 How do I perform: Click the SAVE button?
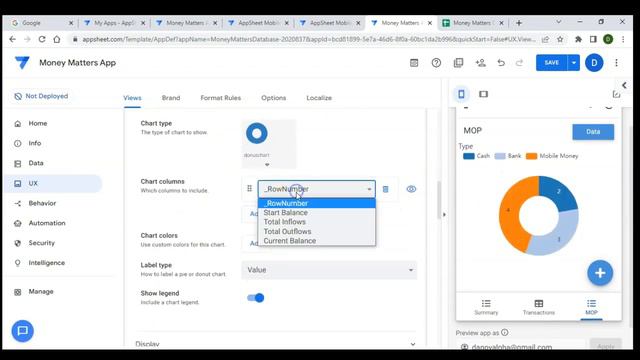pos(551,63)
